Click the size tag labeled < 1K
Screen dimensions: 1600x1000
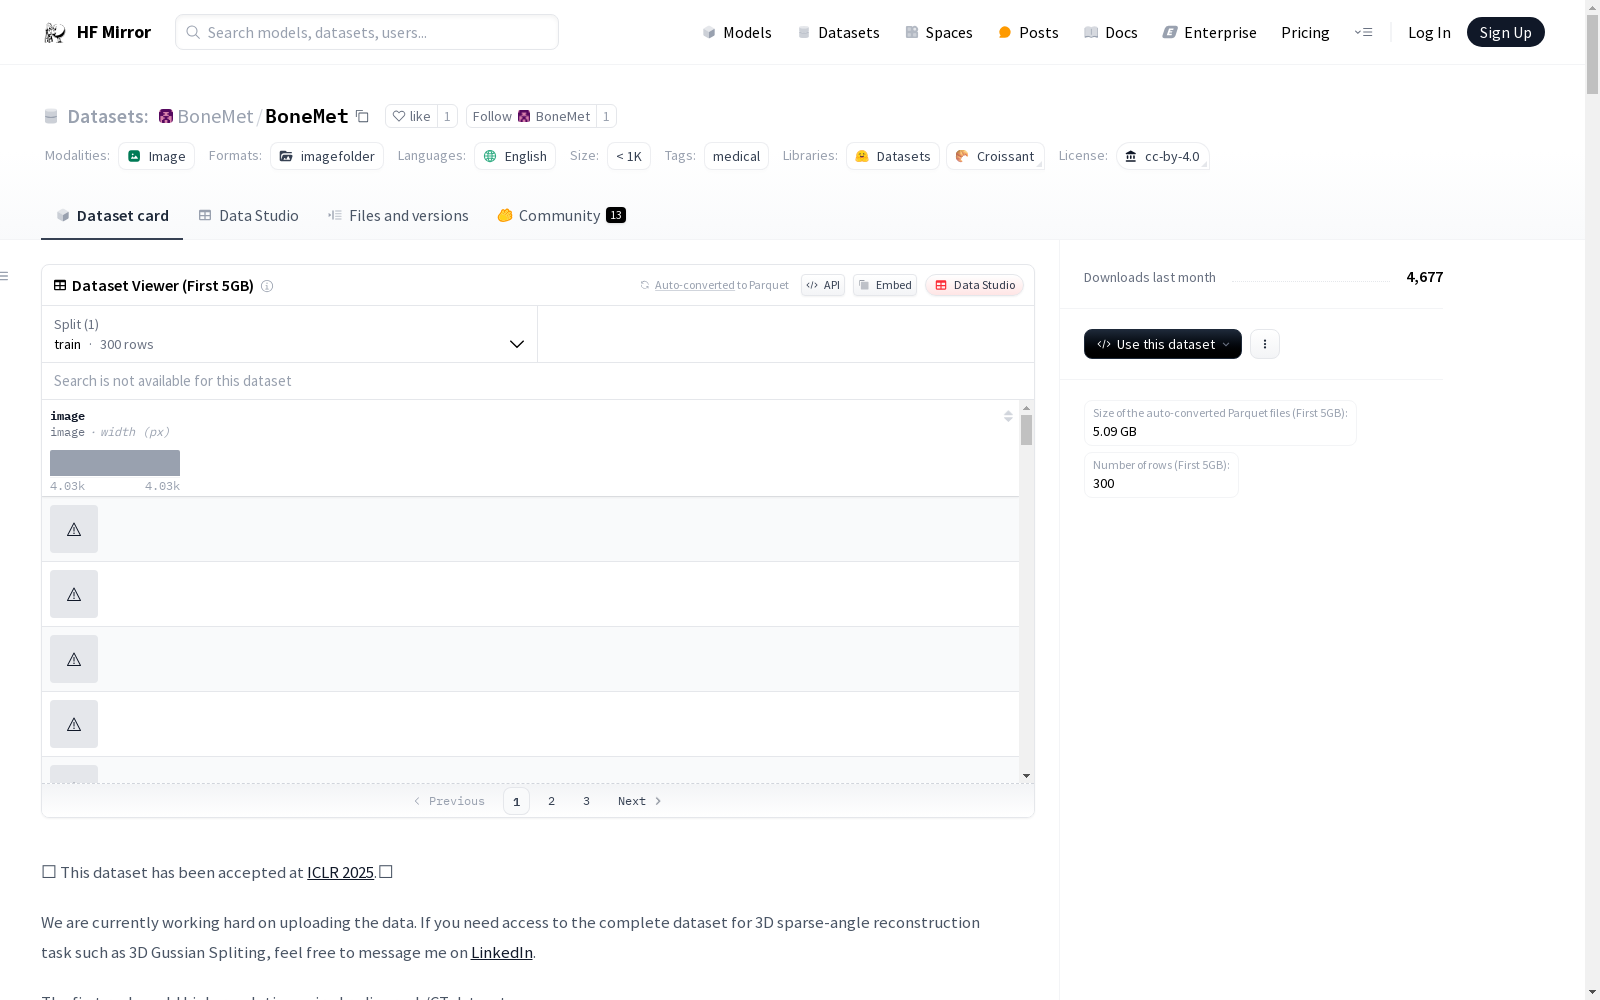(x=629, y=157)
